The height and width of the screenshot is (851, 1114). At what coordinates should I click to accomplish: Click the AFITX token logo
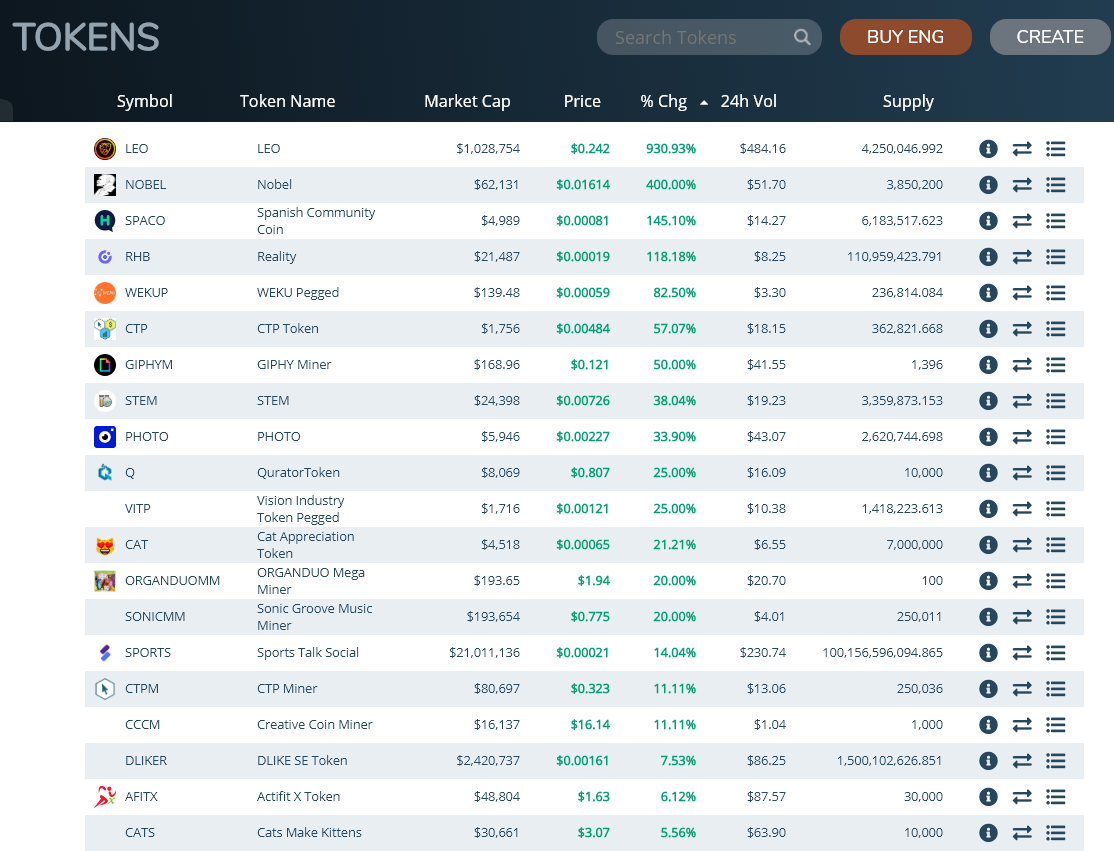pyautogui.click(x=105, y=796)
